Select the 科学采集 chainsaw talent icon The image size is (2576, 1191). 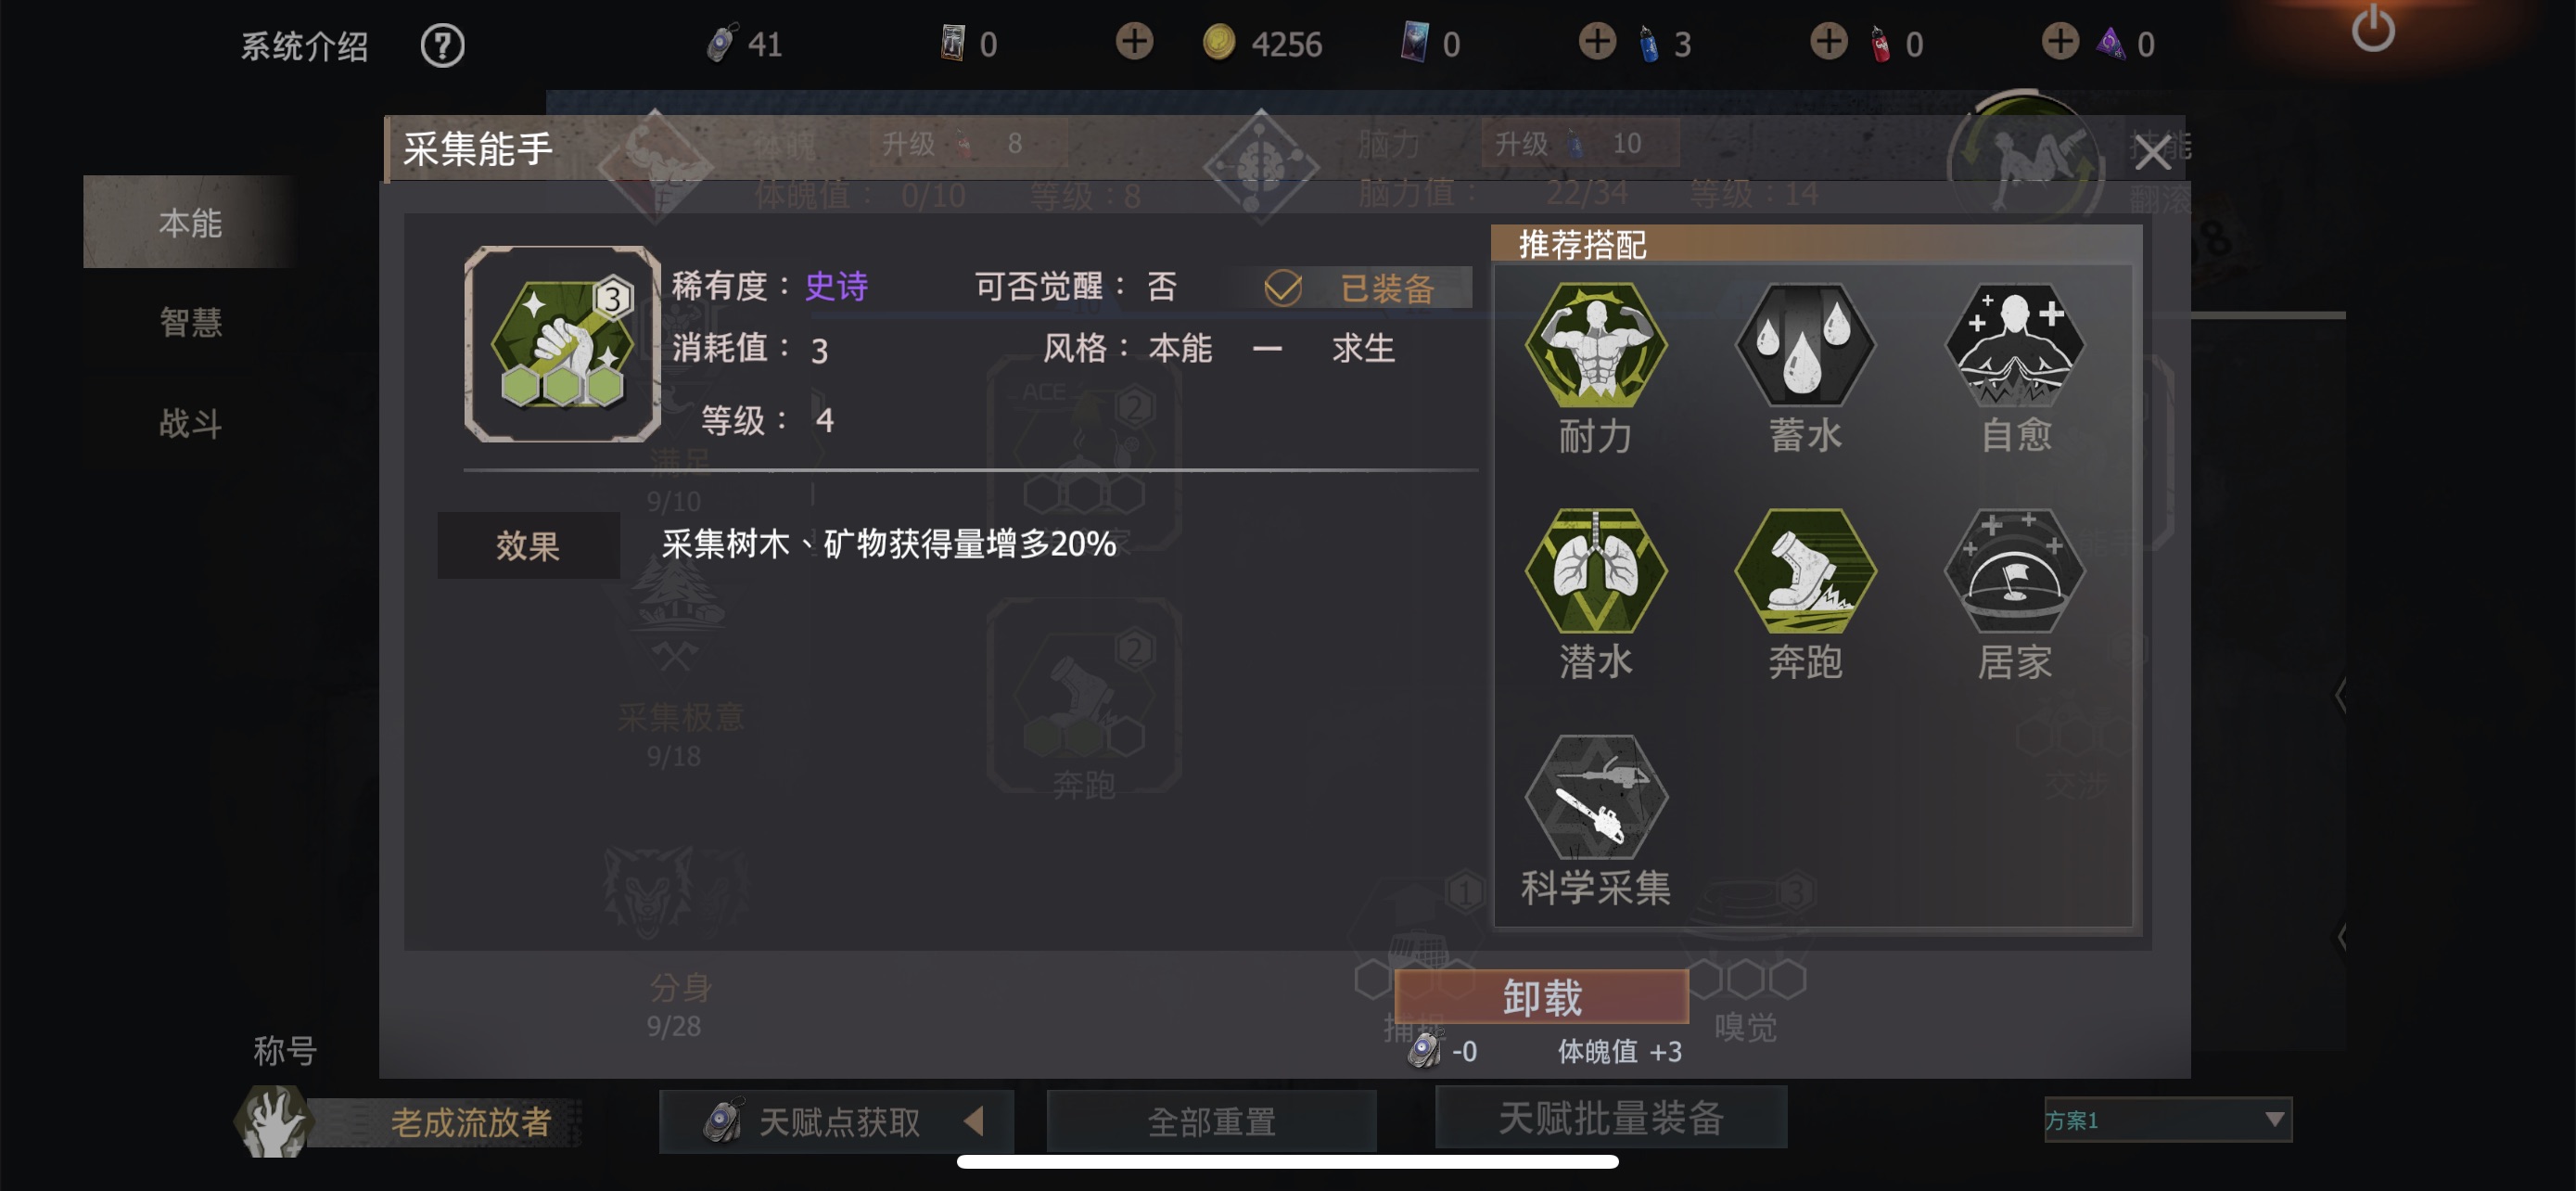[x=1595, y=797]
